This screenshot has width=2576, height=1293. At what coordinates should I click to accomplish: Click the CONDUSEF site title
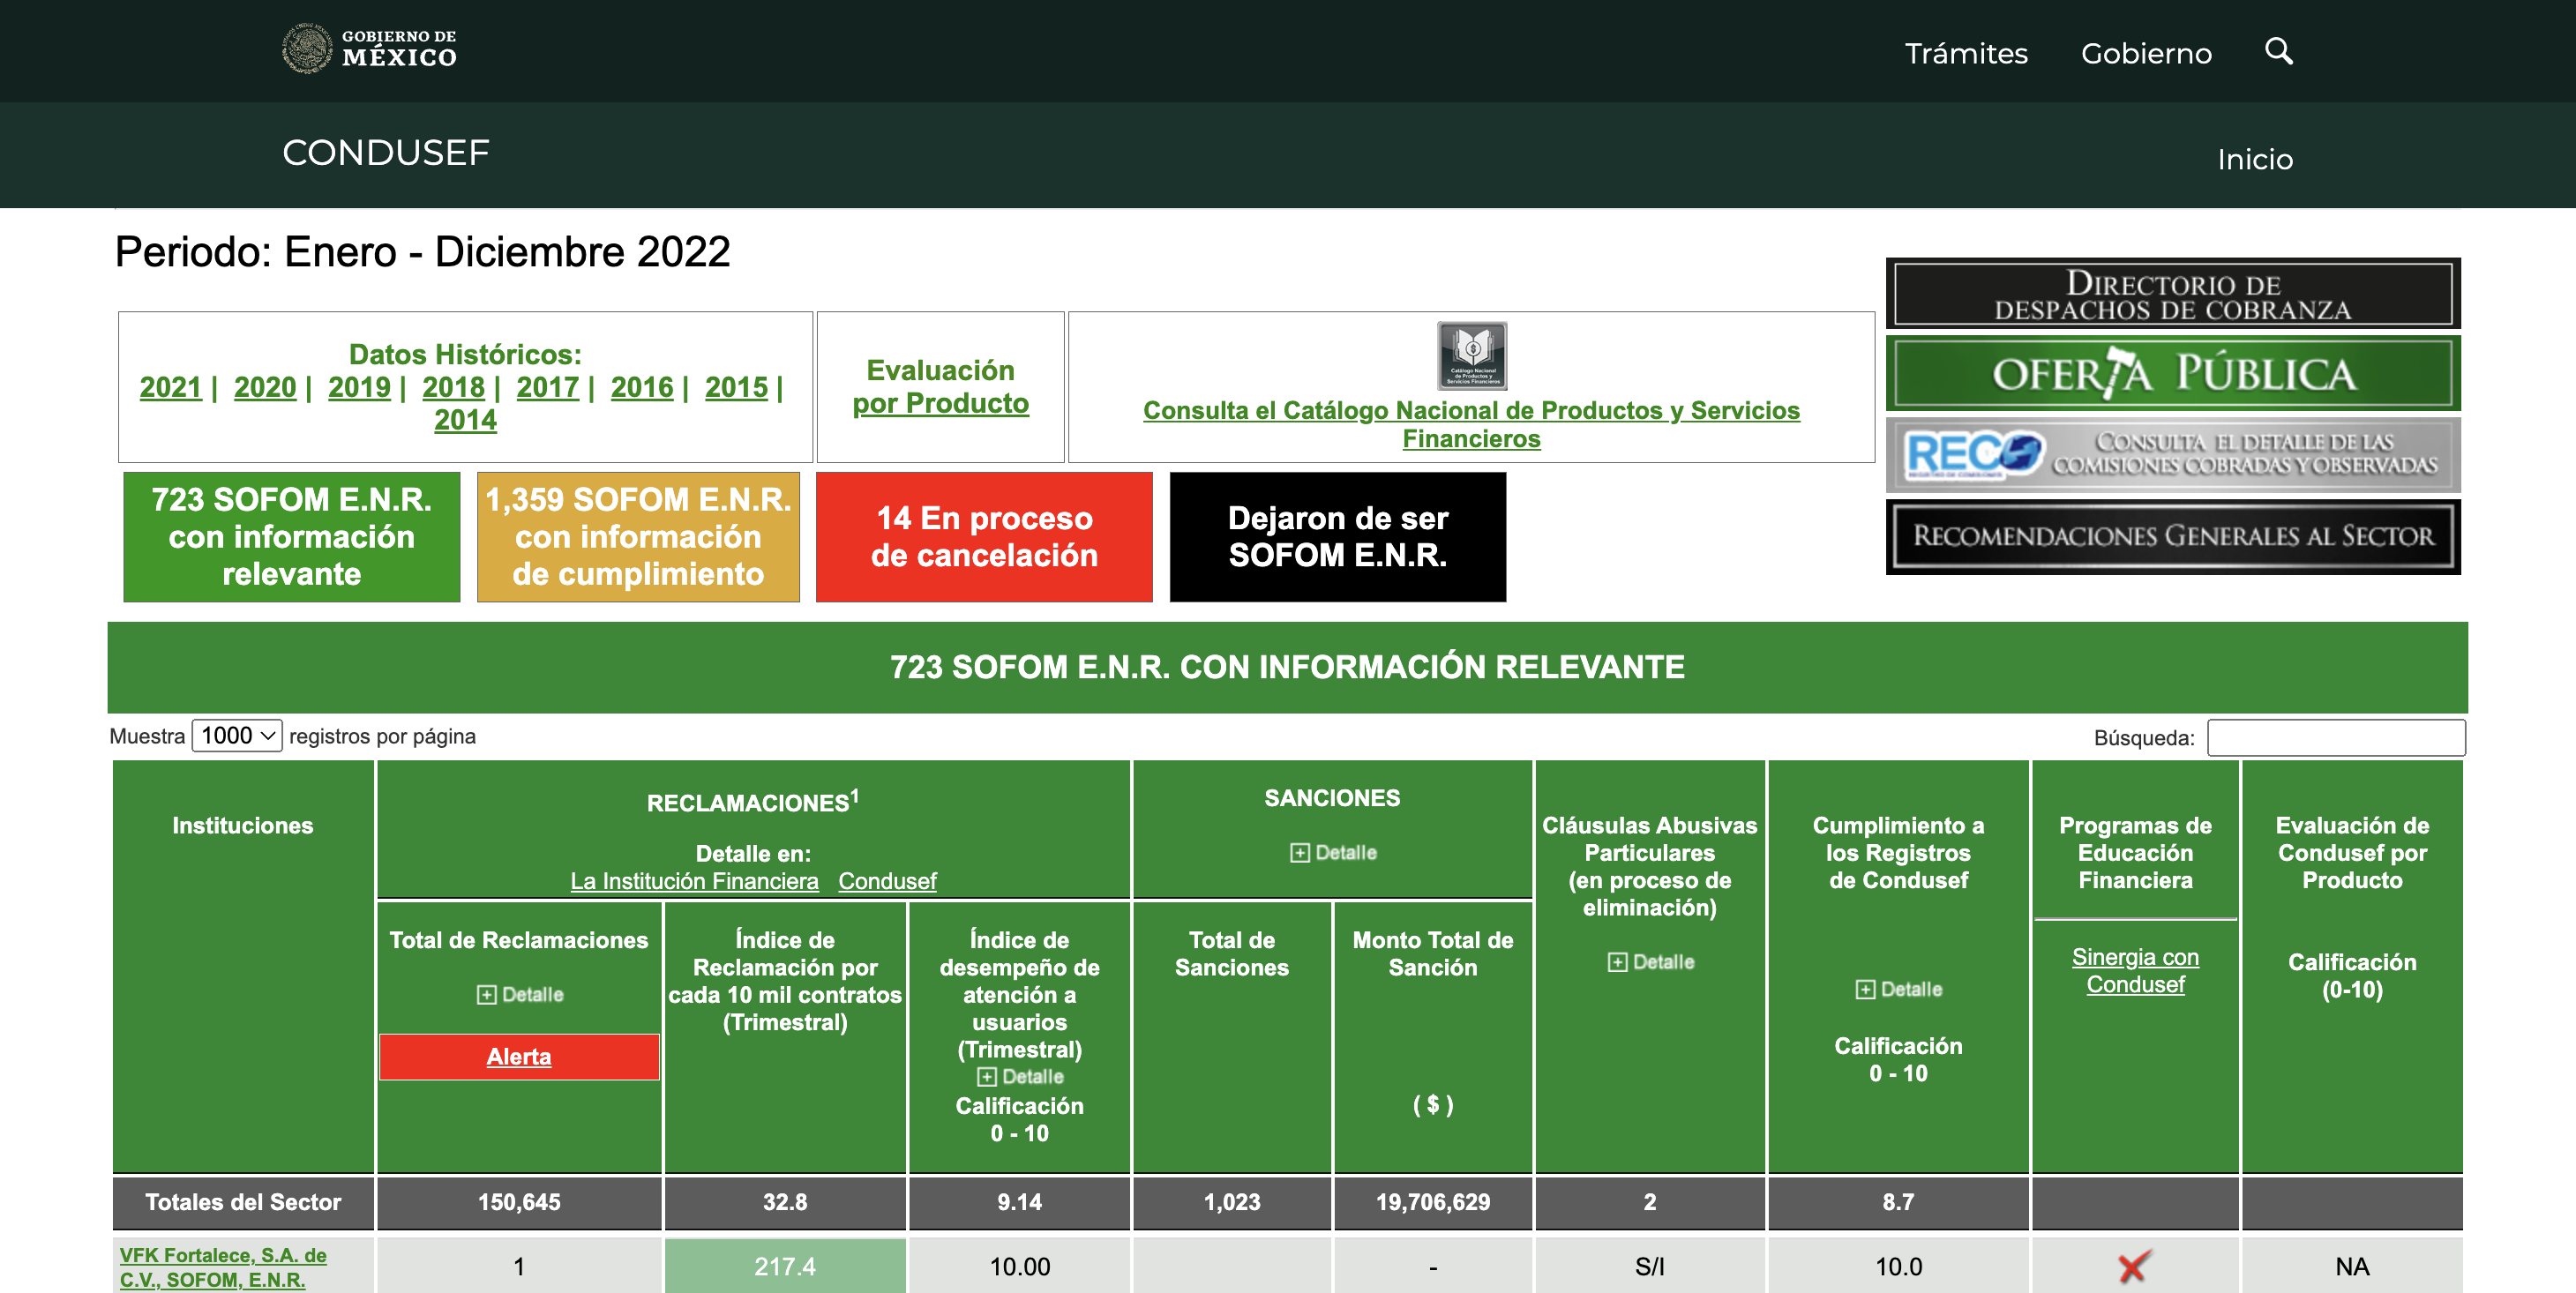[x=386, y=153]
